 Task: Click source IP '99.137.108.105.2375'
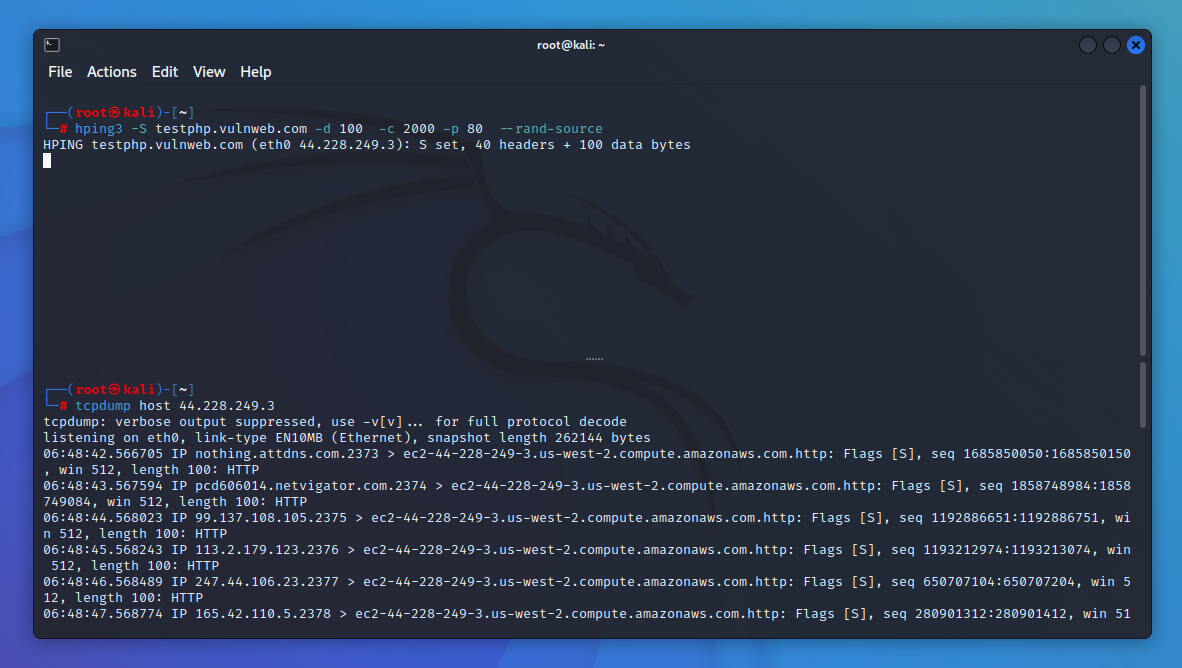click(271, 518)
